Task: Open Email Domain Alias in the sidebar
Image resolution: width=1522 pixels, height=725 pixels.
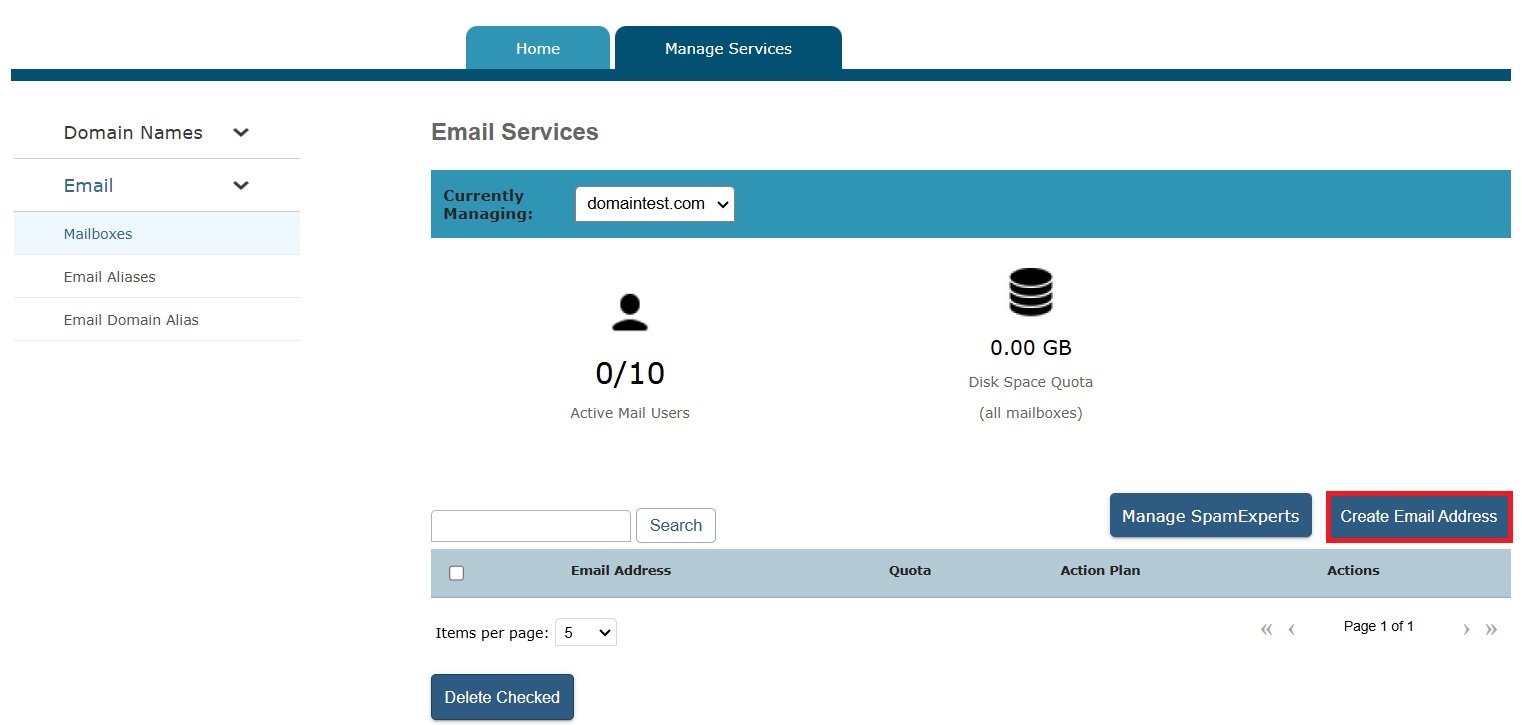Action: [131, 320]
